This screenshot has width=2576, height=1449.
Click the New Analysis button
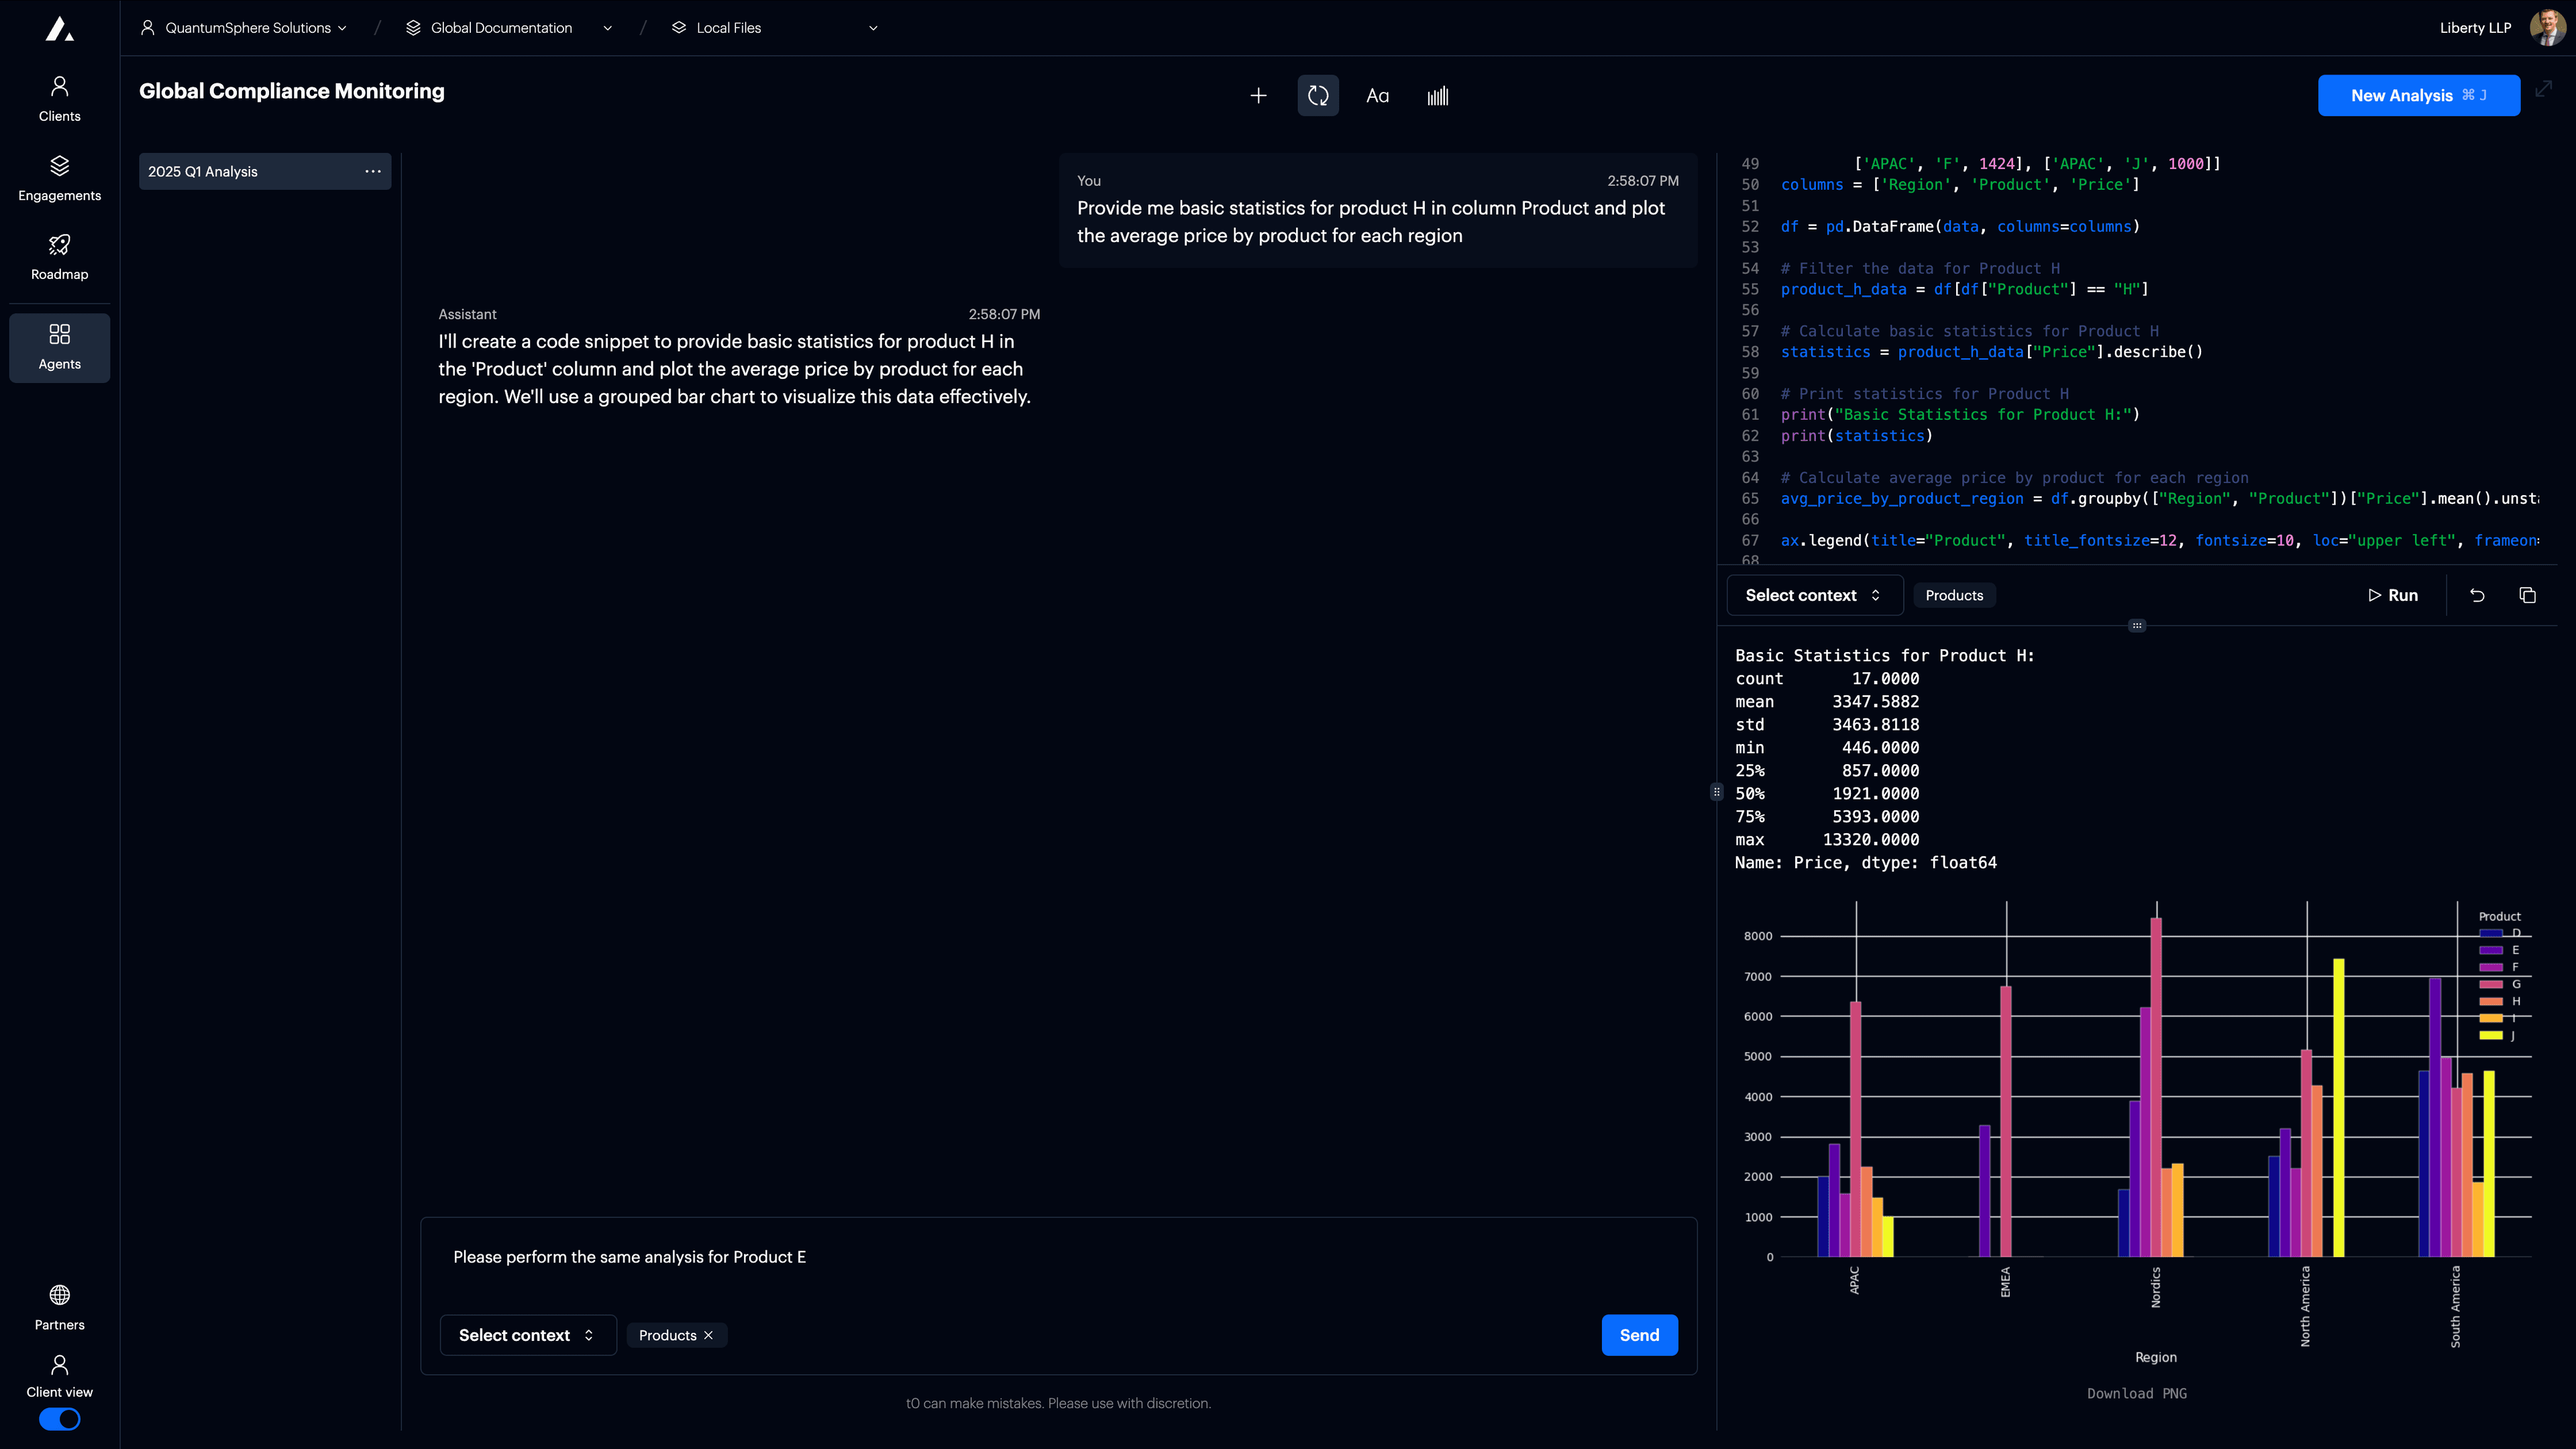[2418, 95]
